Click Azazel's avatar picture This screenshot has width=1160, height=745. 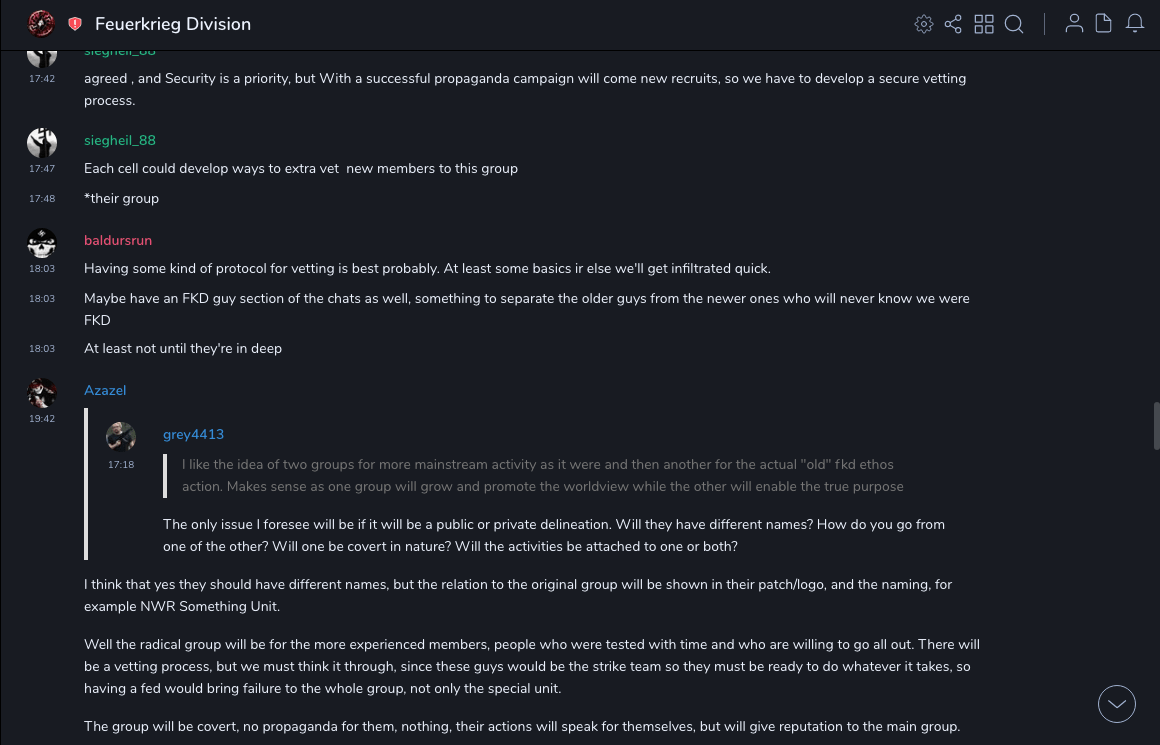pyautogui.click(x=42, y=393)
